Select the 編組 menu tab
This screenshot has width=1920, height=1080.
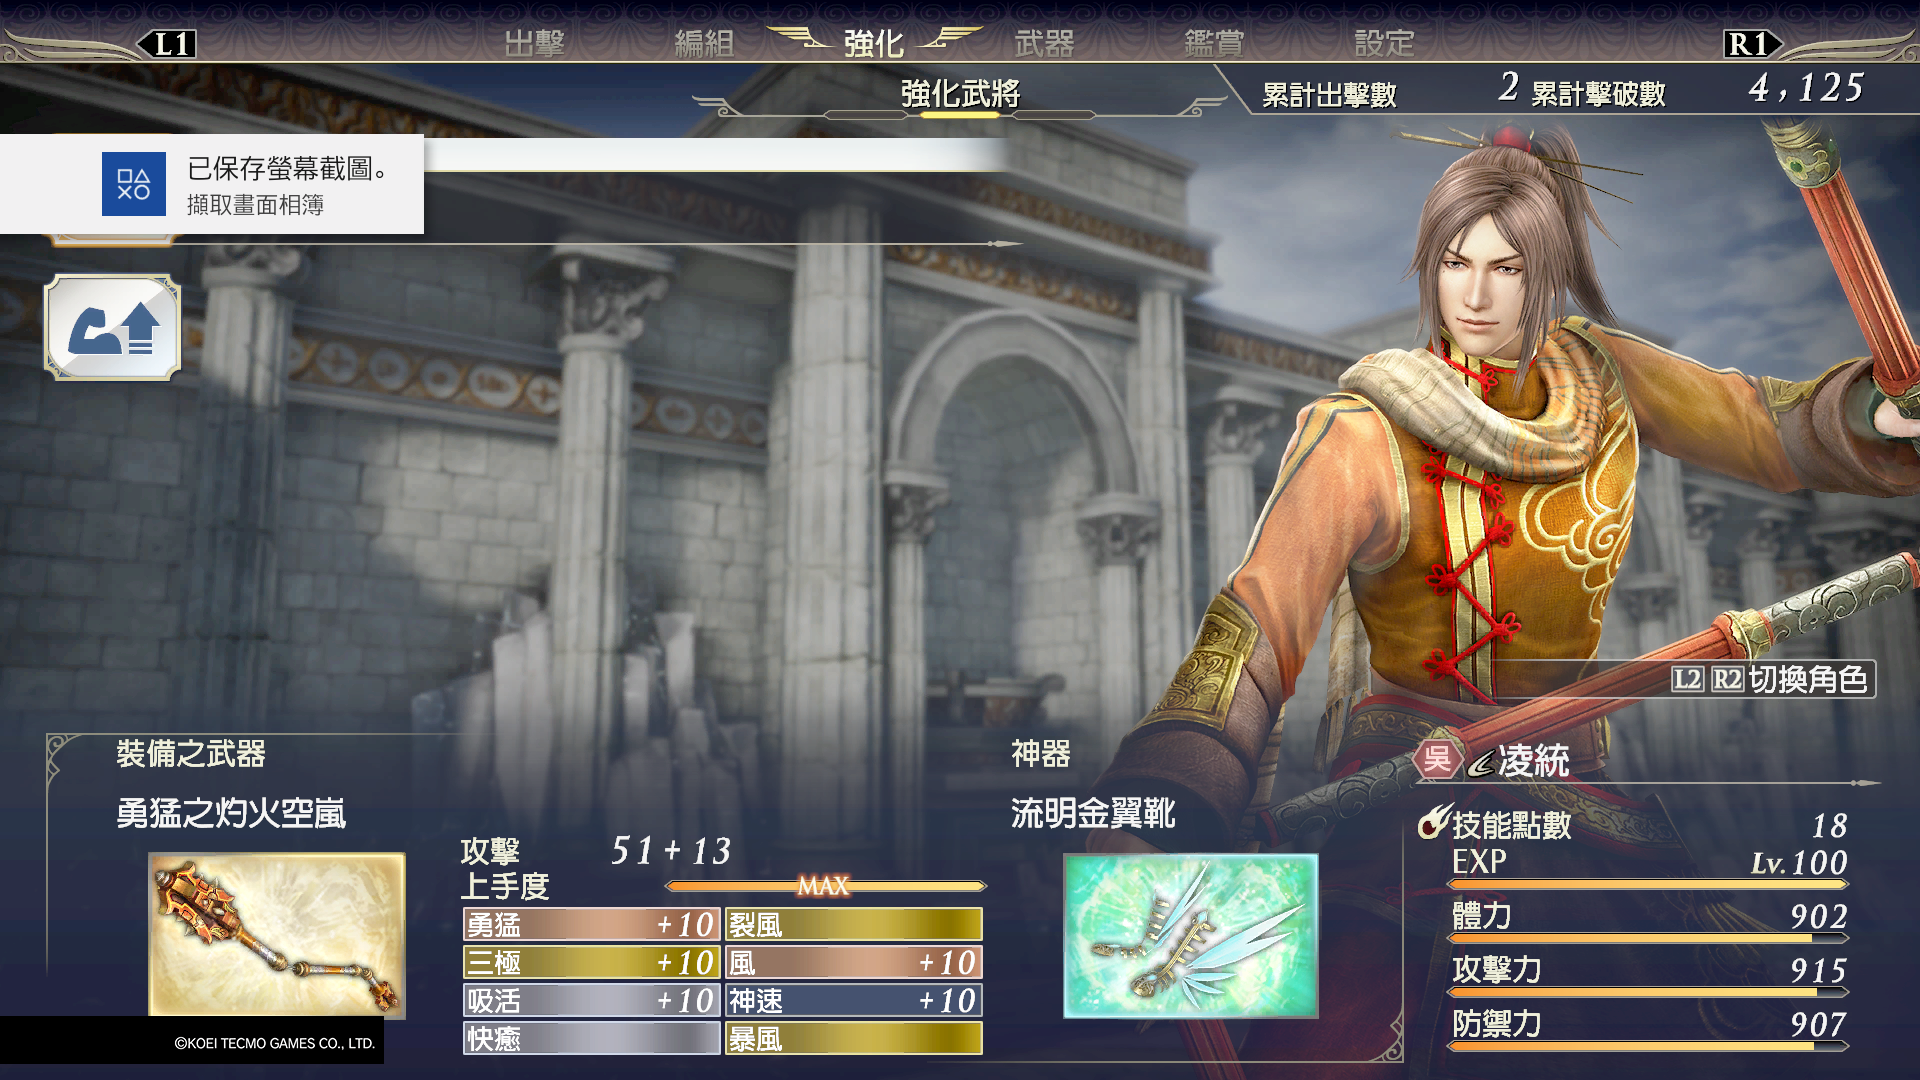(x=704, y=43)
